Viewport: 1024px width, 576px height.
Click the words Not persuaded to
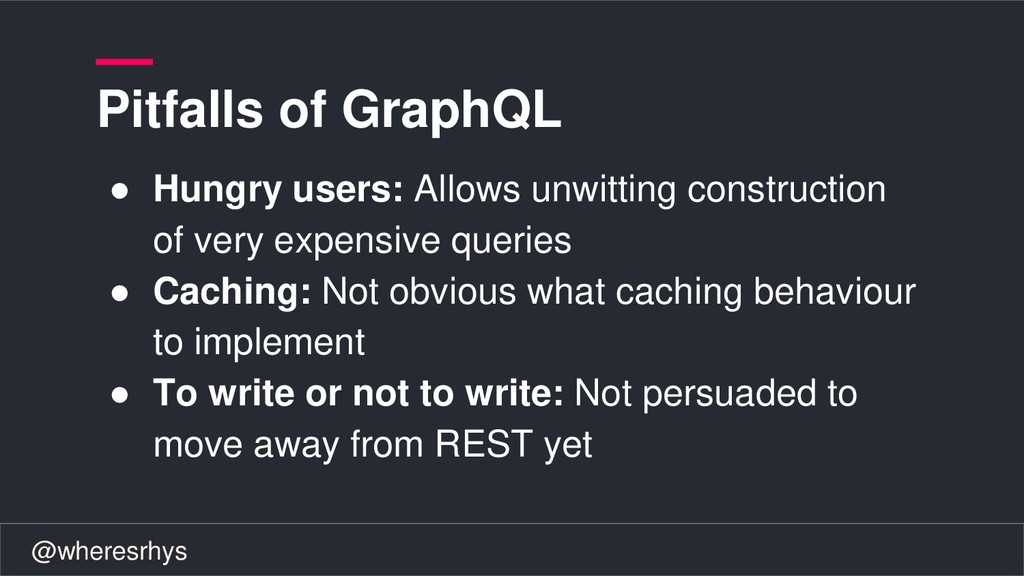click(x=716, y=394)
